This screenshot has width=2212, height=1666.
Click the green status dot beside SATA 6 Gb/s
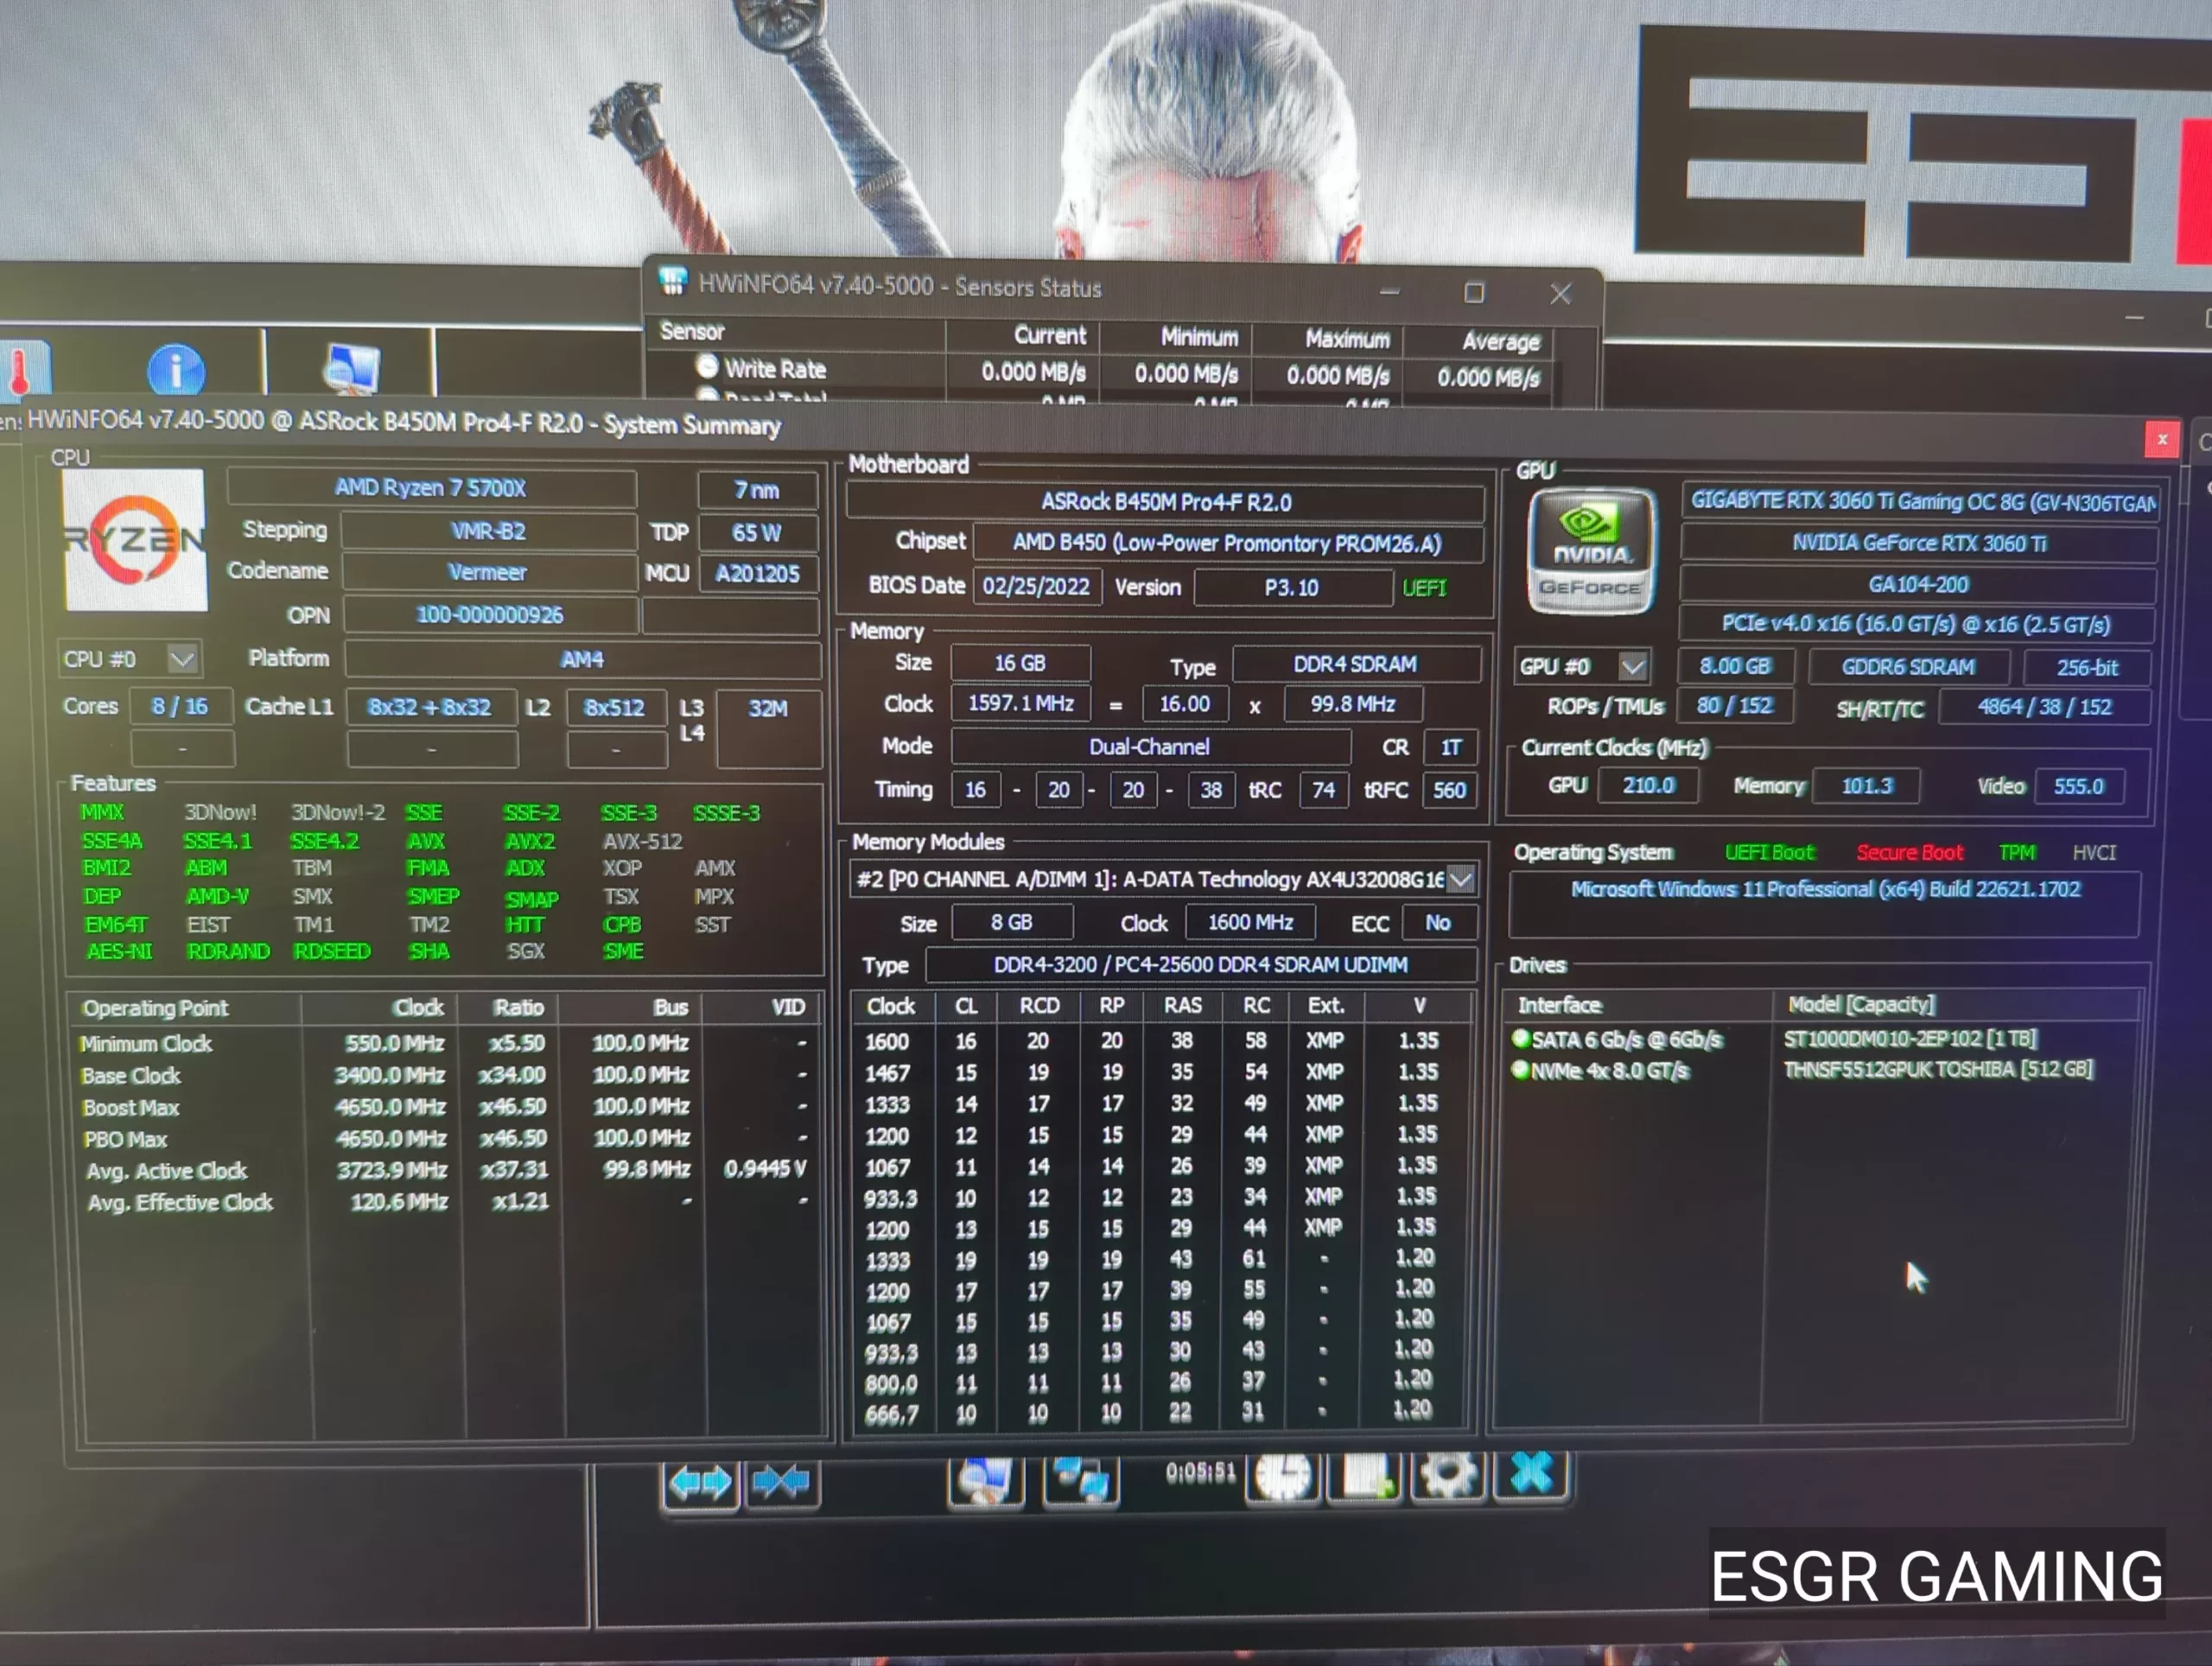1521,1039
